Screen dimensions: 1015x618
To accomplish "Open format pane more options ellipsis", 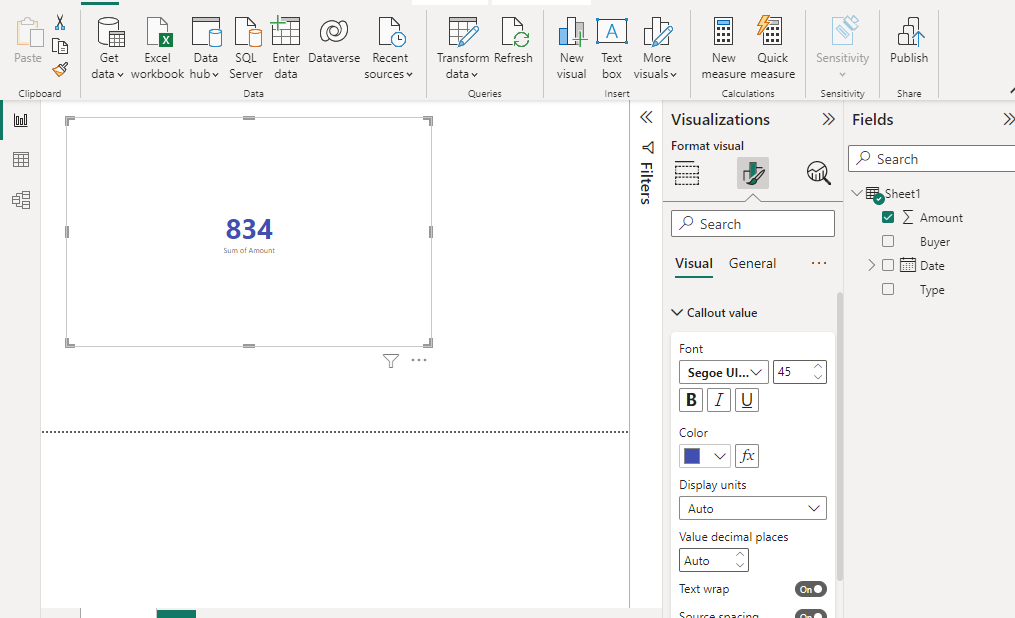I will pyautogui.click(x=819, y=263).
